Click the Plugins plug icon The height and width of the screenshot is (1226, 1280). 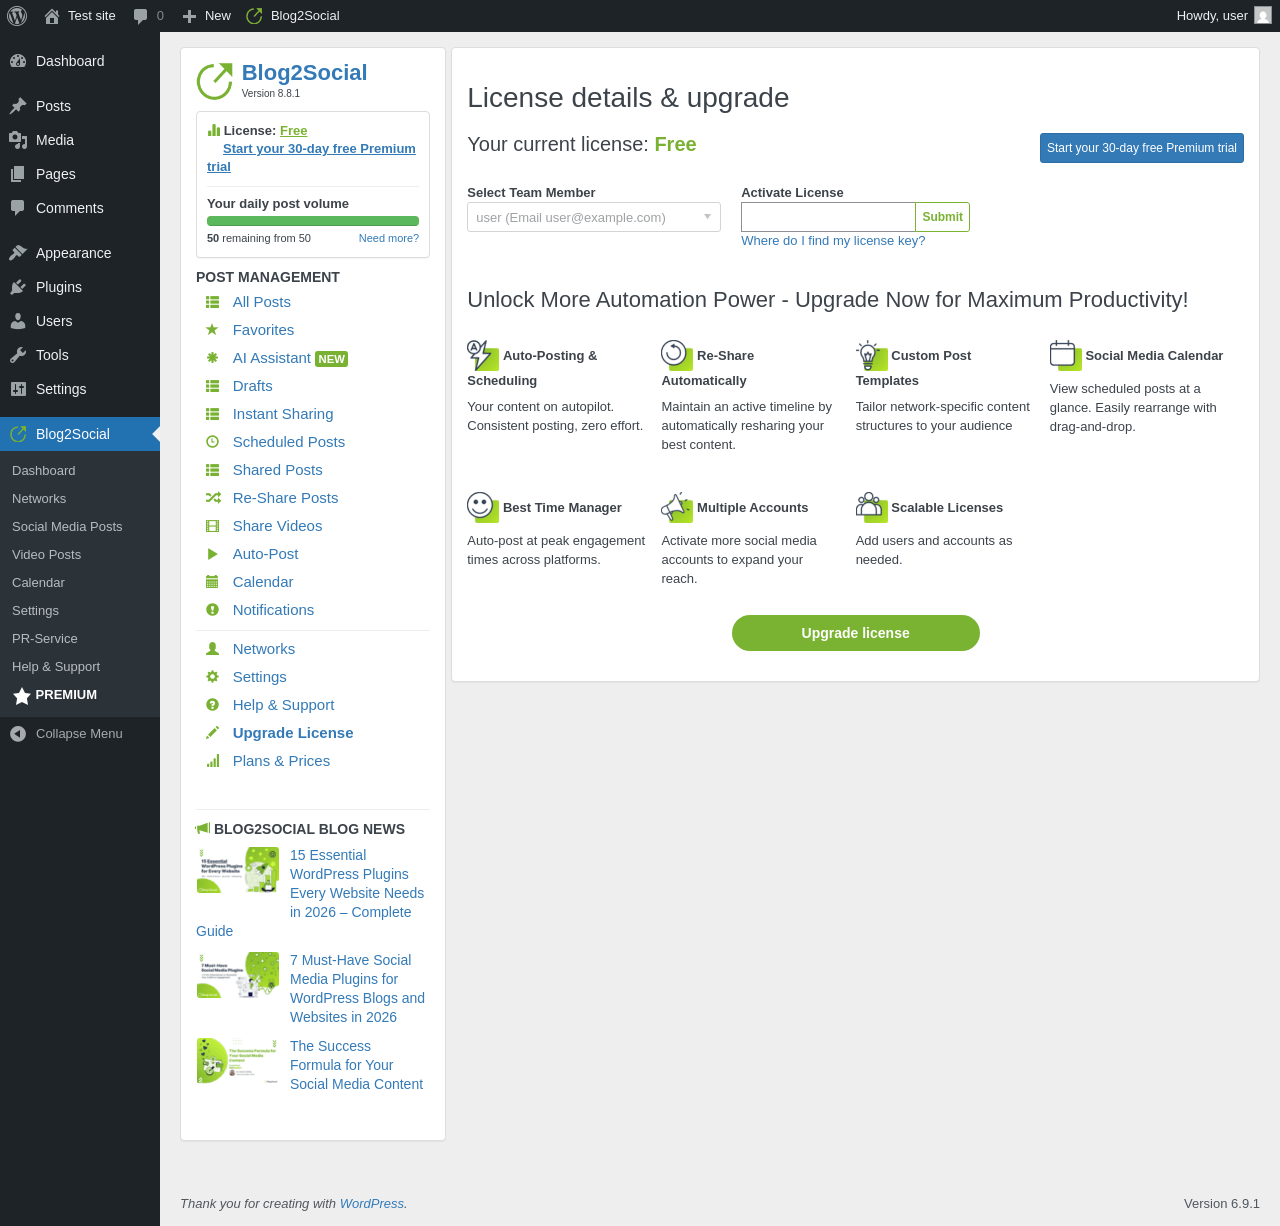point(18,287)
